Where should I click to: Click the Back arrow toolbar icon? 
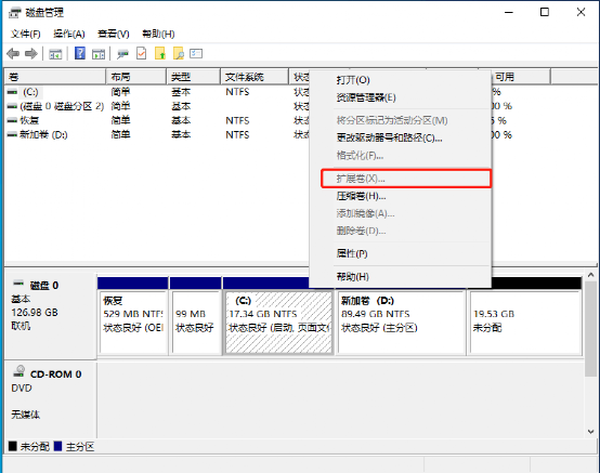pos(13,53)
